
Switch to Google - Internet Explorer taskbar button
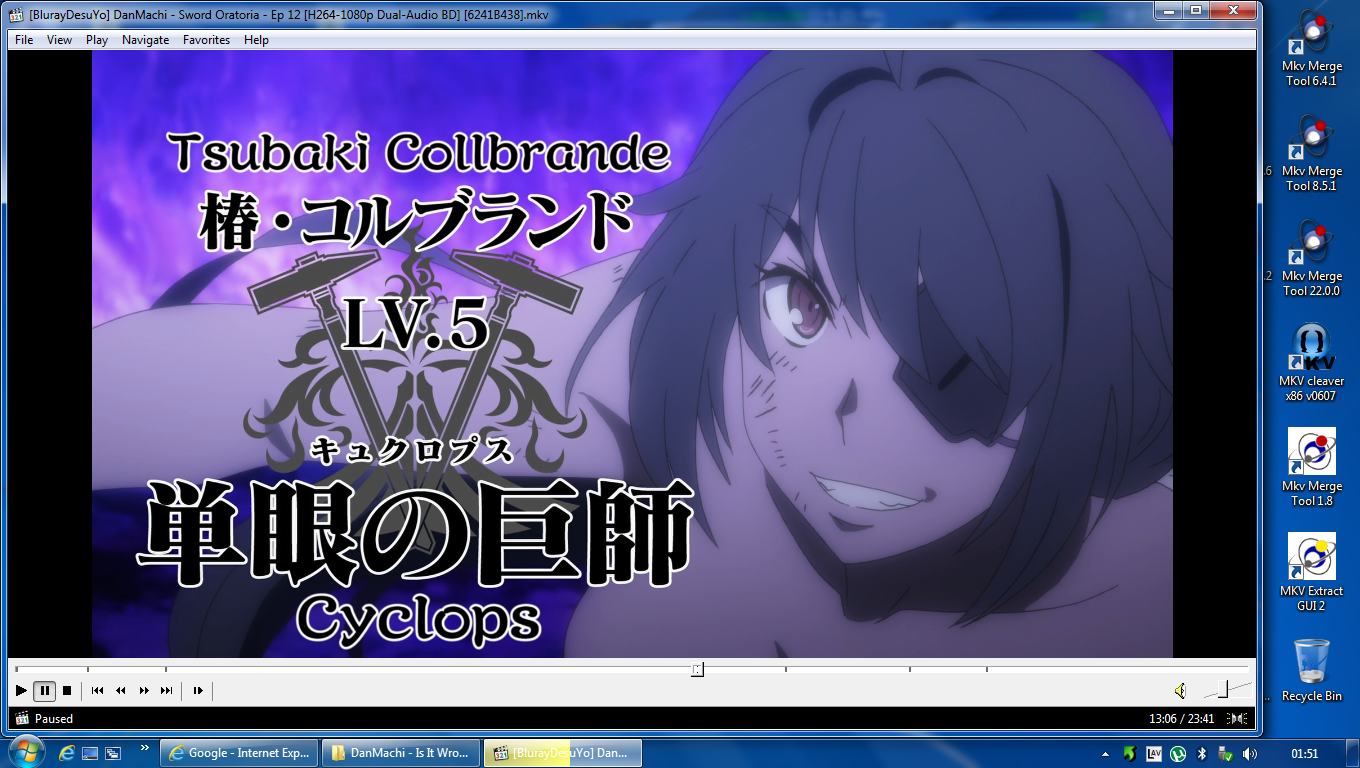241,753
